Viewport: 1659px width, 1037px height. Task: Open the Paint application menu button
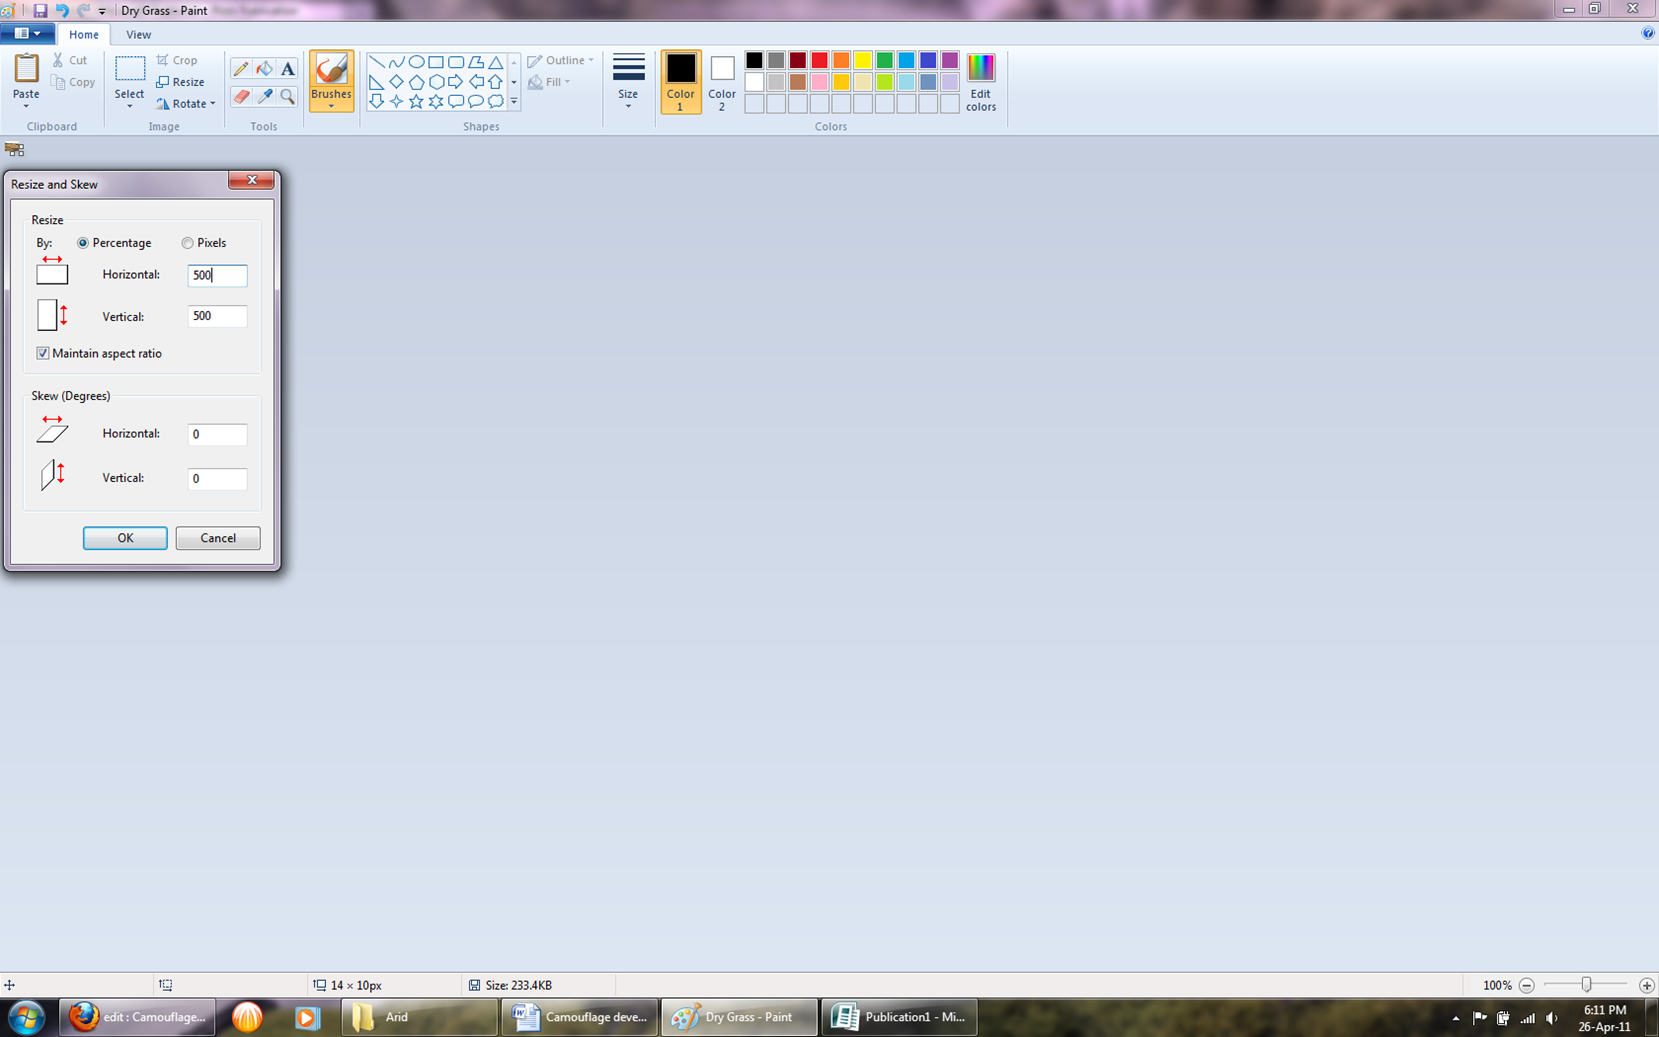click(27, 33)
